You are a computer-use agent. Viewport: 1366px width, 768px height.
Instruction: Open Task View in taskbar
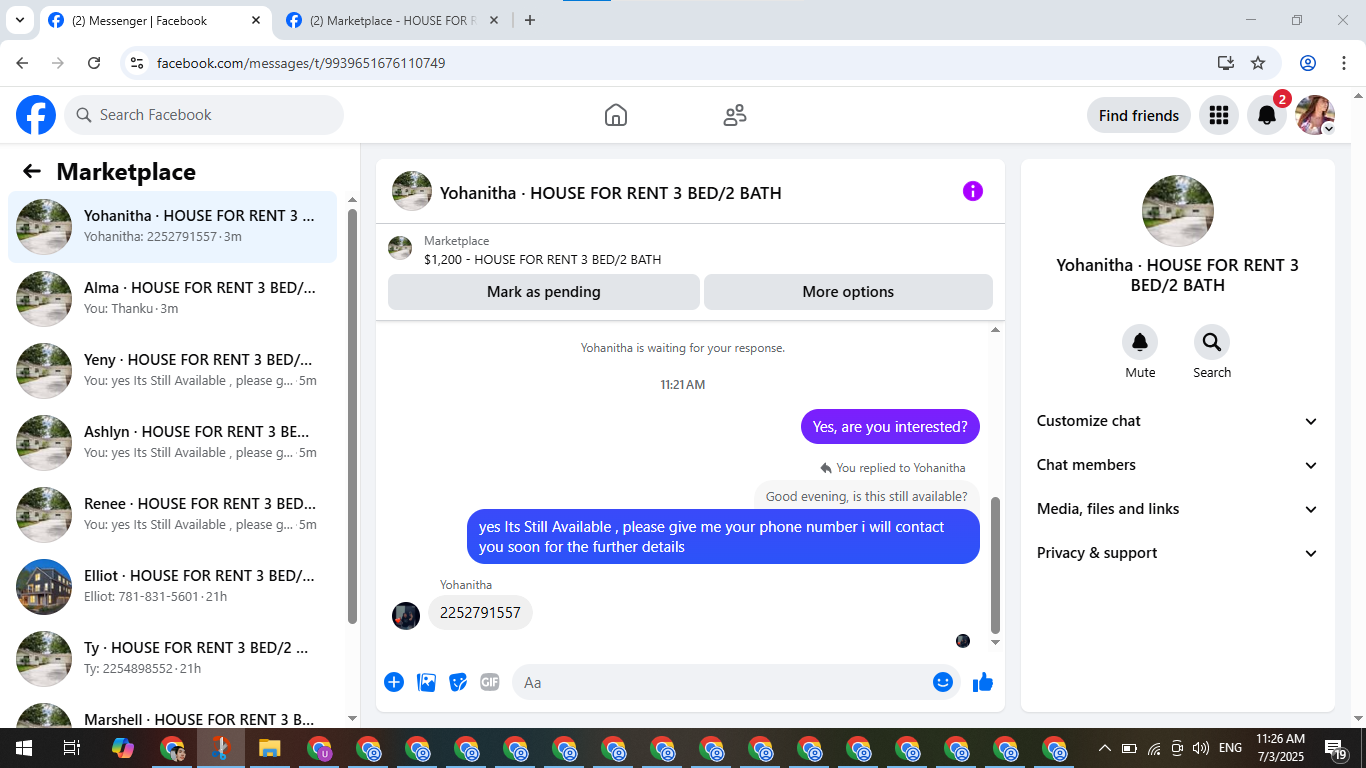tap(71, 748)
